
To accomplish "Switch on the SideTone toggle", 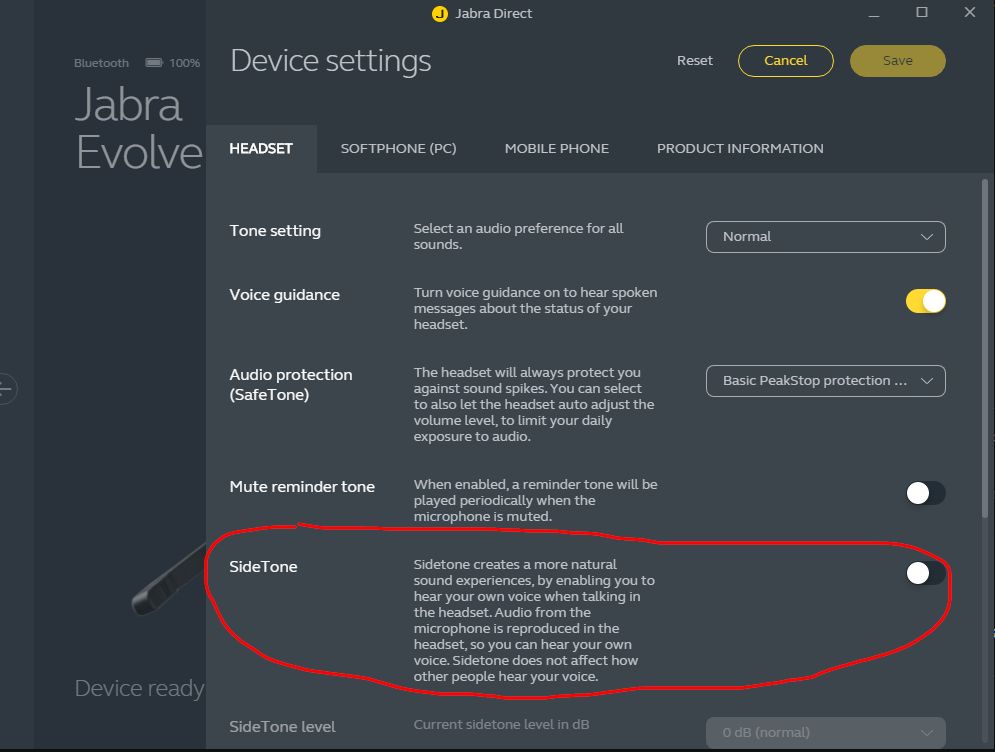I will click(925, 573).
